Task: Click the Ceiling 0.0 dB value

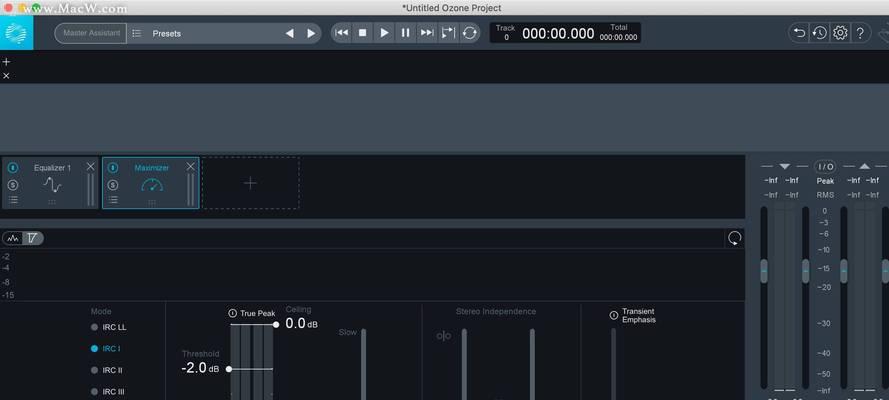Action: 301,324
